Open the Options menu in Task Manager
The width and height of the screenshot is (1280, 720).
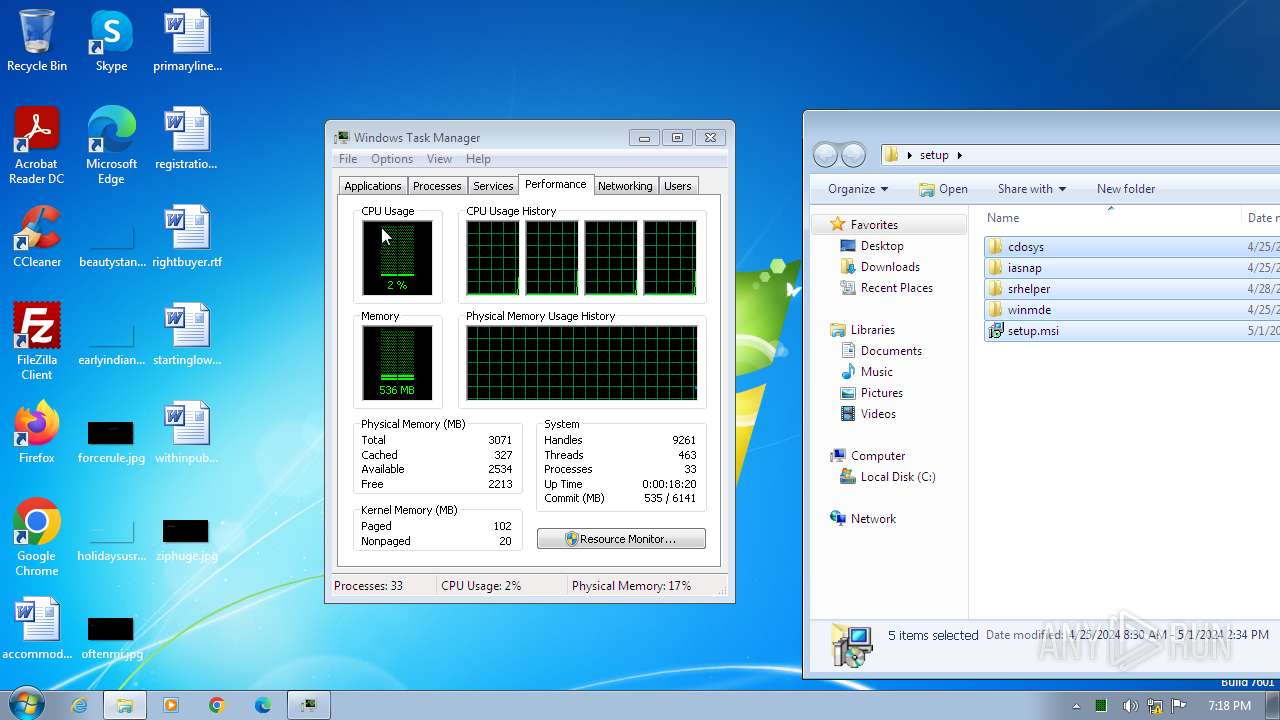point(392,159)
